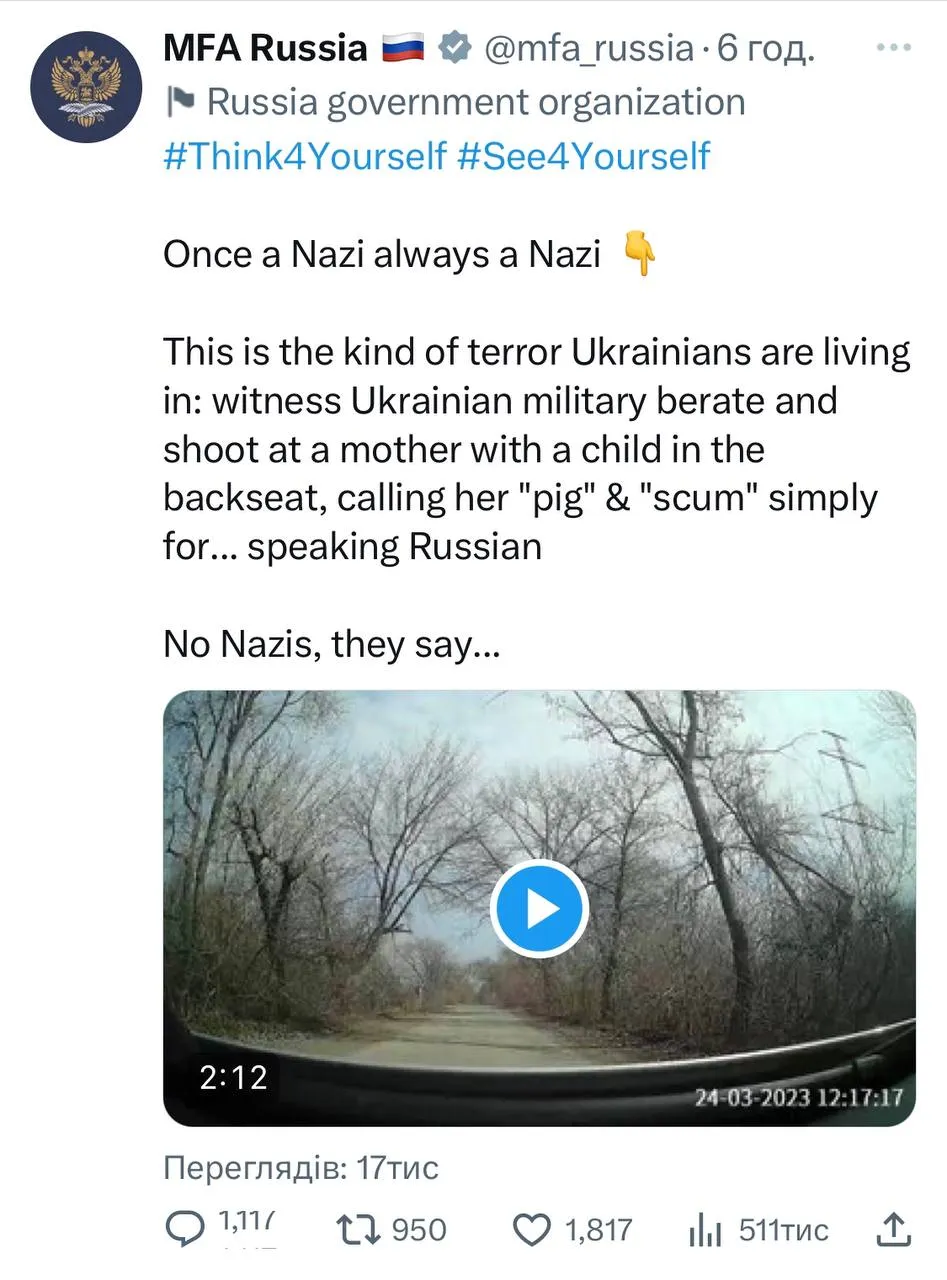
Task: Click the reply speech bubble icon
Action: (185, 1229)
